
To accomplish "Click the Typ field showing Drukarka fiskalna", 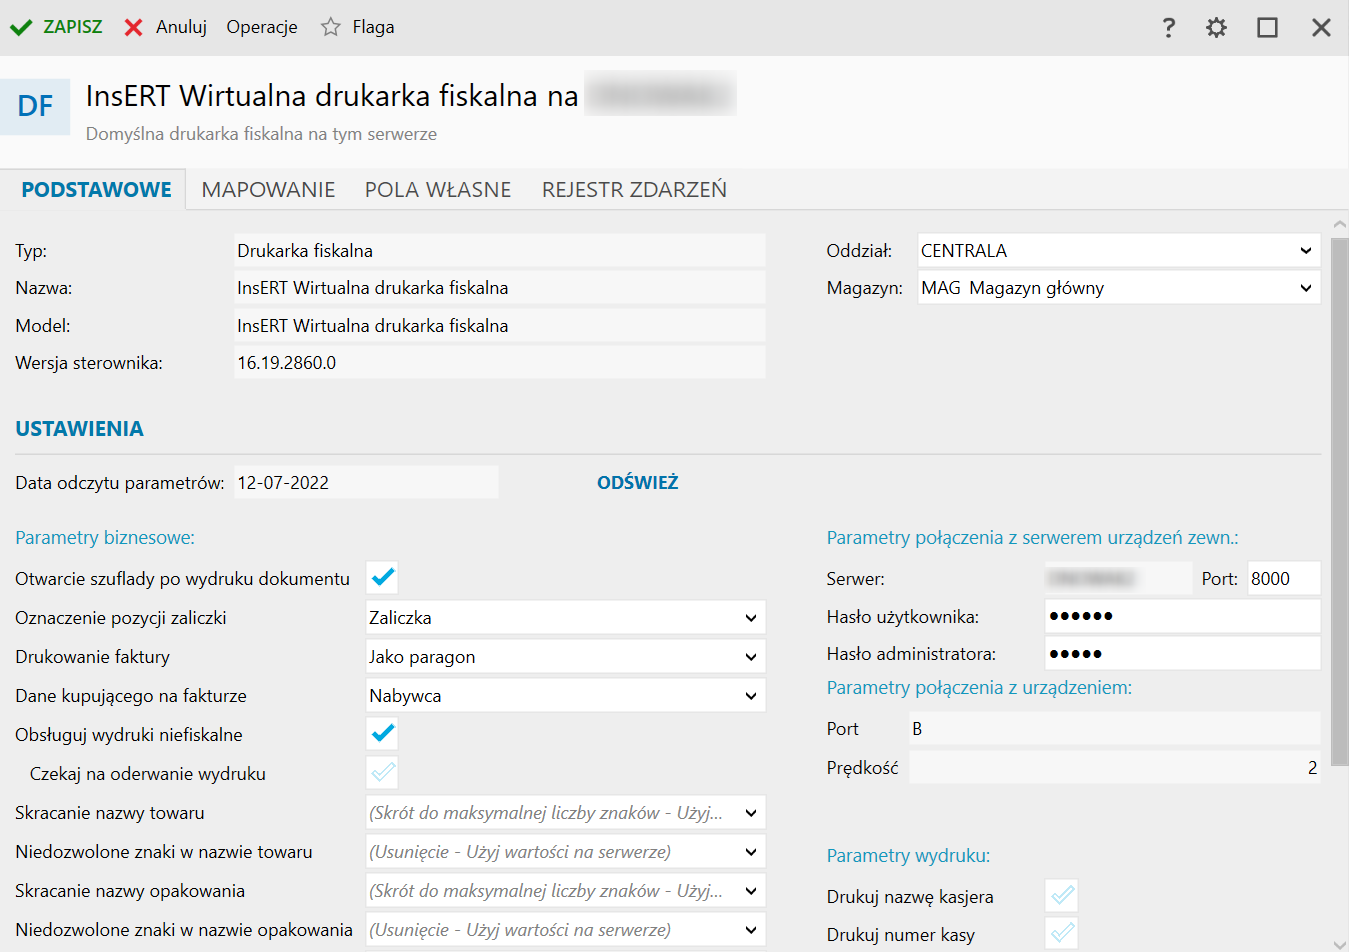I will [x=500, y=251].
